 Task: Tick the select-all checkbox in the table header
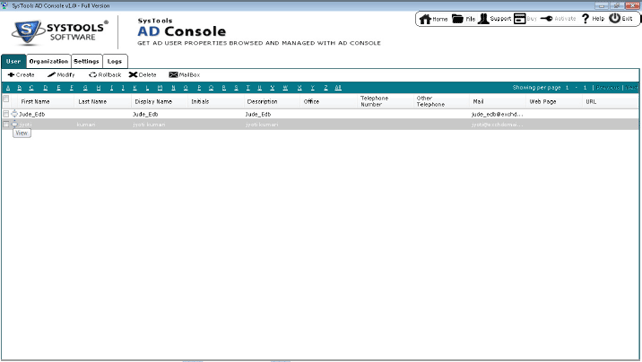(6, 99)
